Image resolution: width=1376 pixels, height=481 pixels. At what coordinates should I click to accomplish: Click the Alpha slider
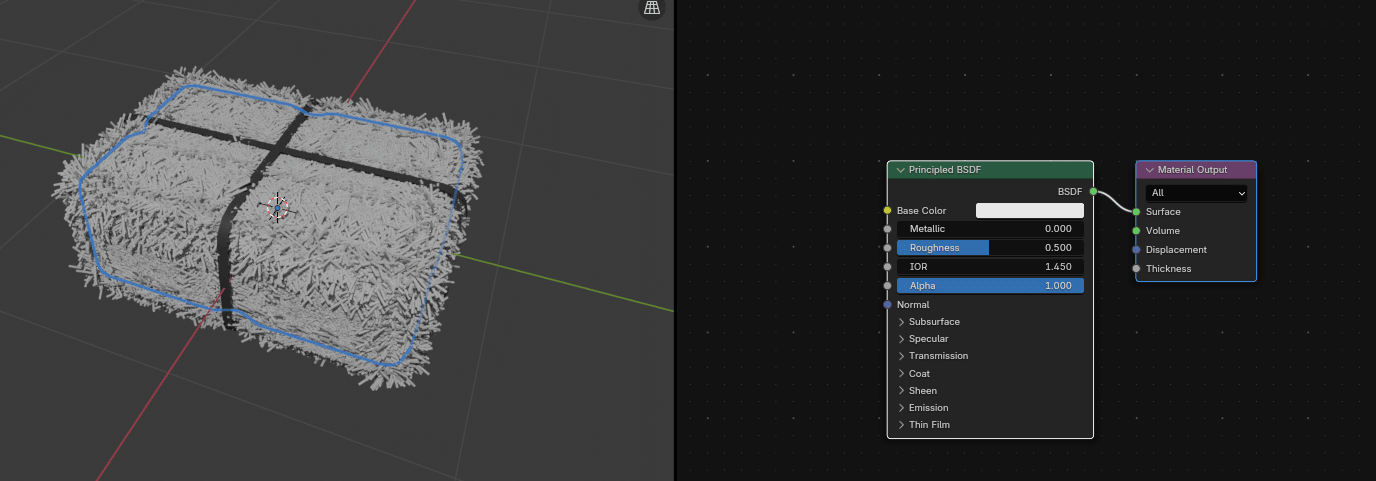tap(990, 286)
